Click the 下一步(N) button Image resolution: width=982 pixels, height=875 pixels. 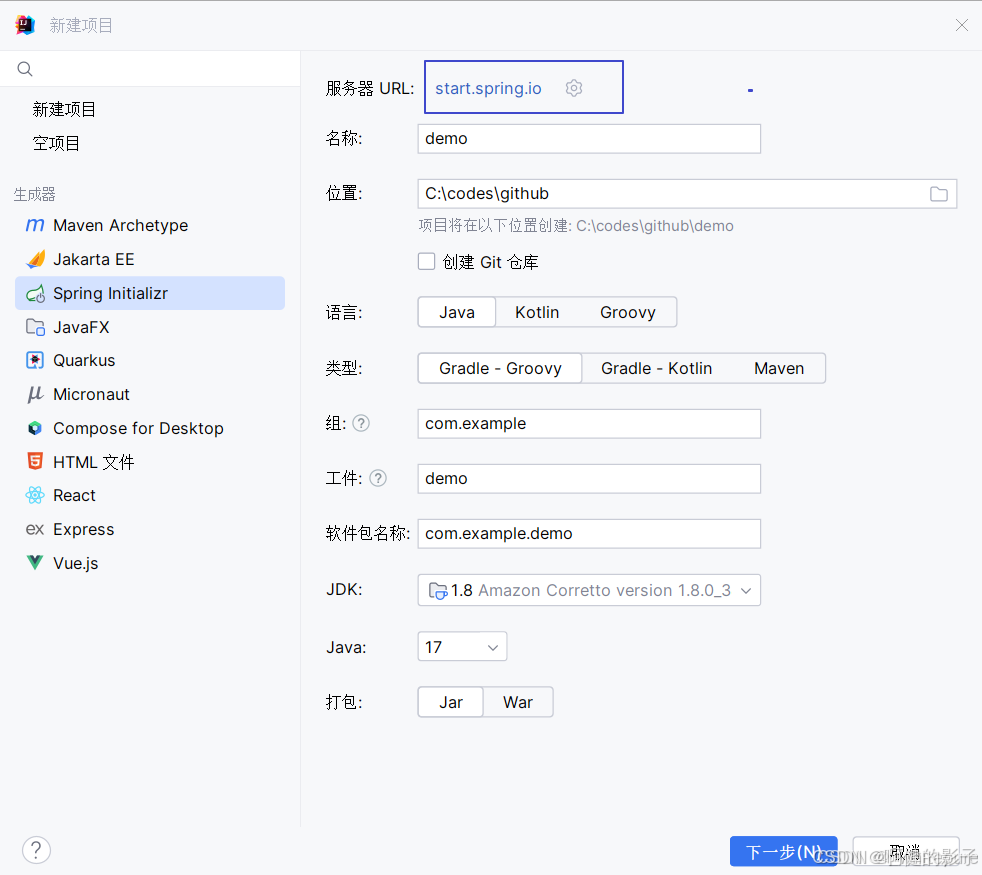tap(783, 851)
